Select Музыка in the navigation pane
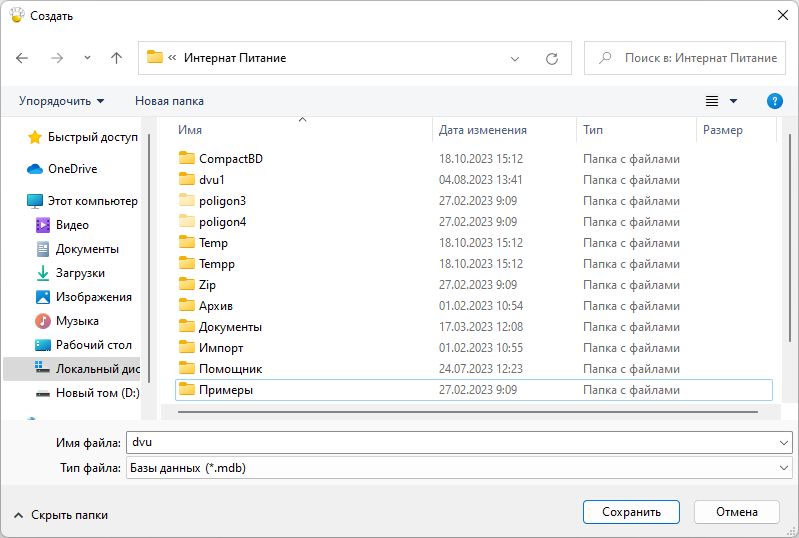Screen dimensions: 799x538 click(77, 321)
